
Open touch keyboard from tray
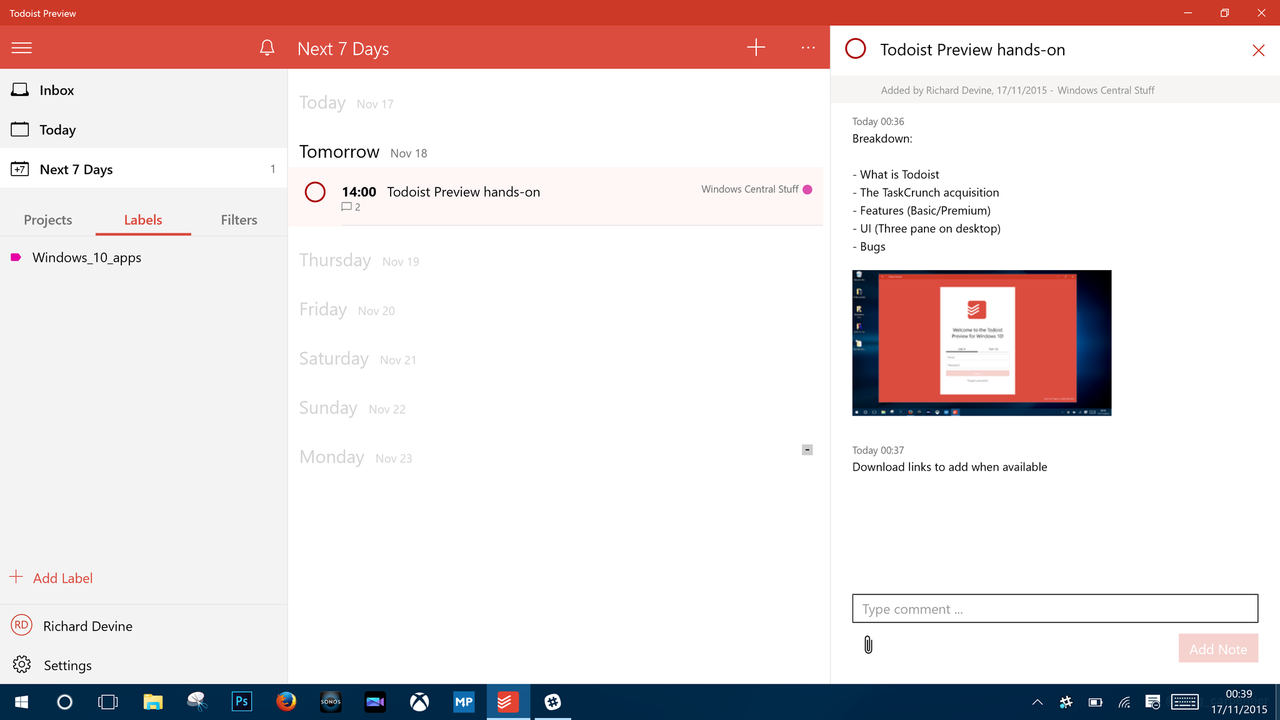[x=1185, y=702]
